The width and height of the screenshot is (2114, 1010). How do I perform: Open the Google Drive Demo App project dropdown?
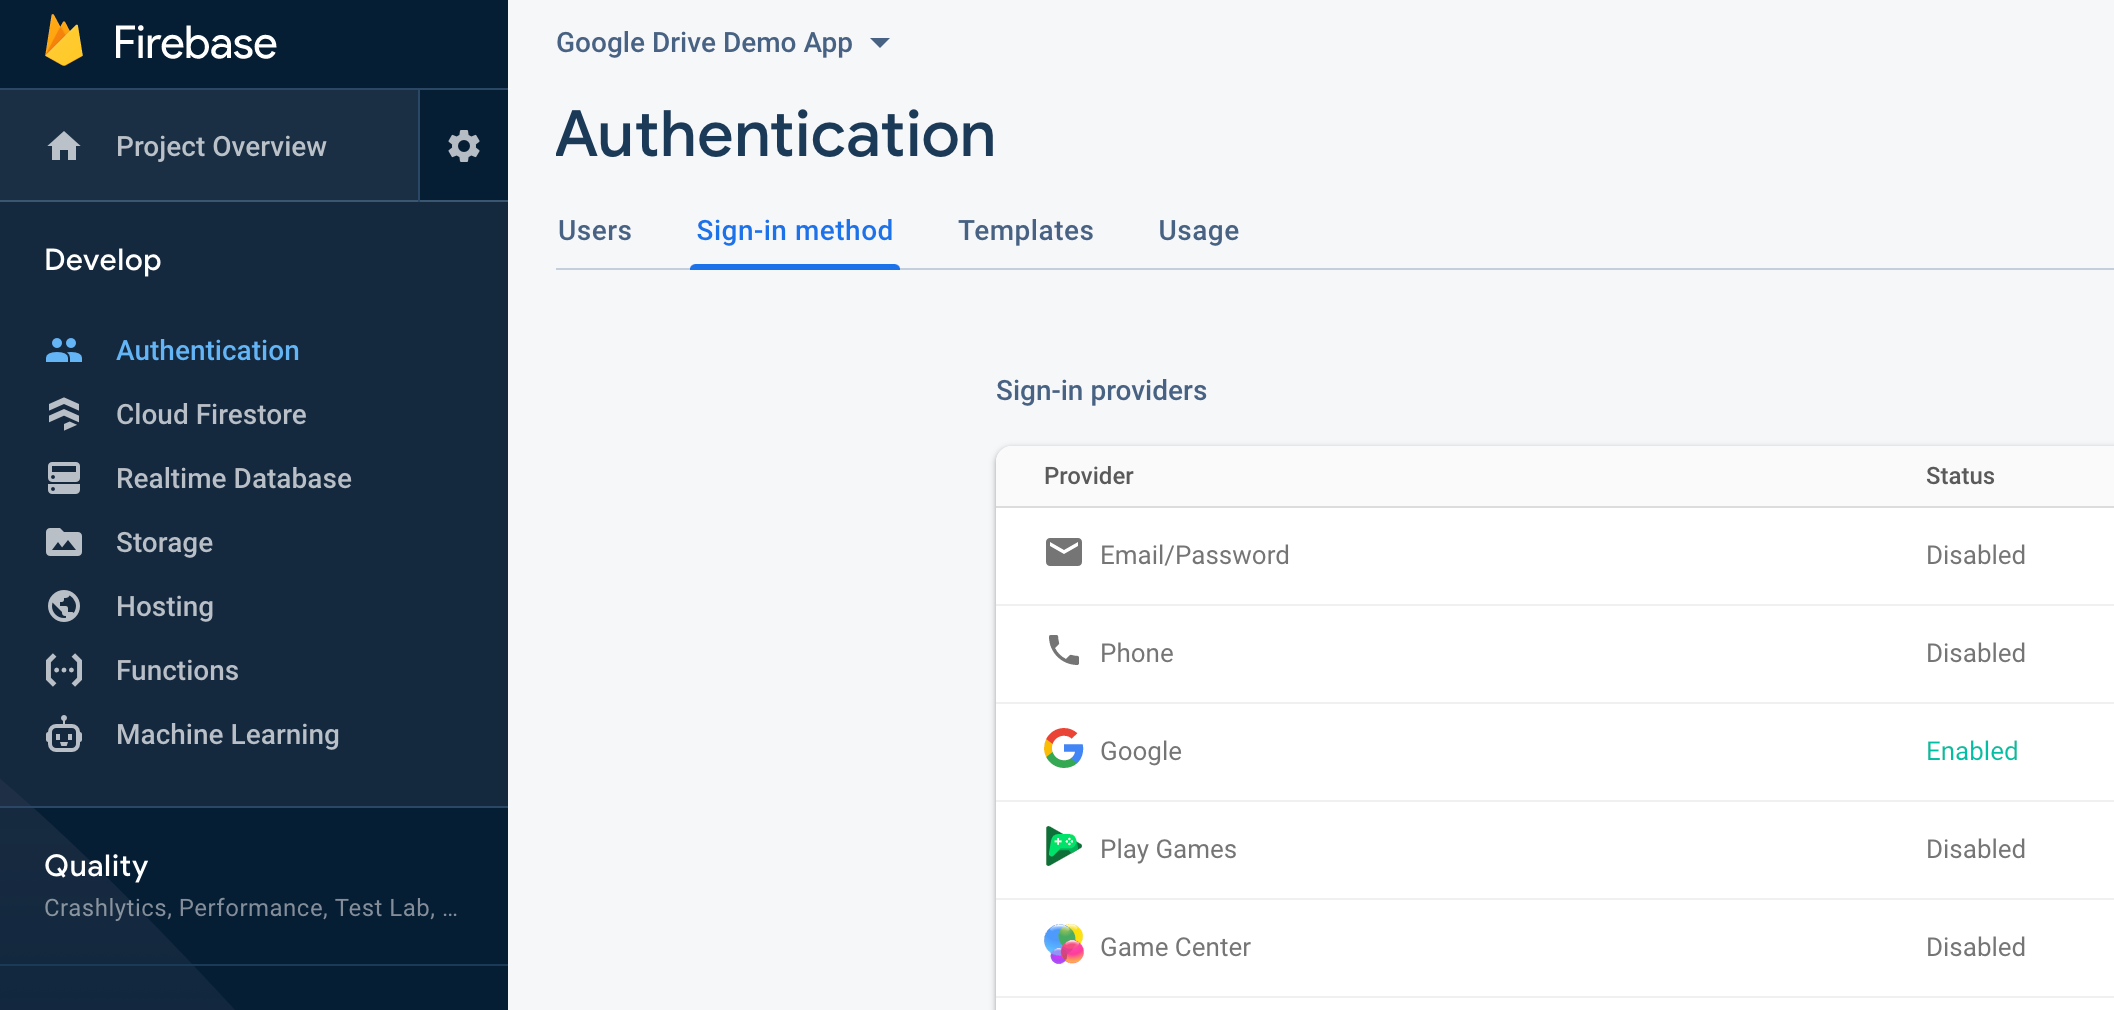pyautogui.click(x=723, y=42)
